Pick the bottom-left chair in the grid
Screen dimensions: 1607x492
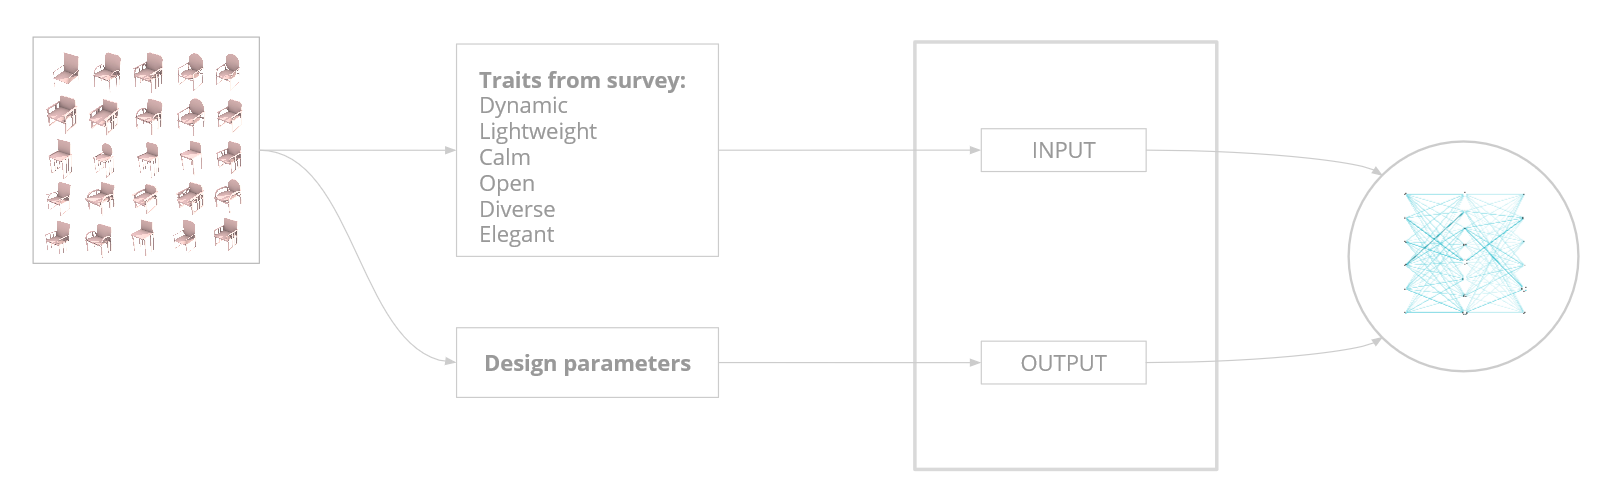(x=59, y=237)
